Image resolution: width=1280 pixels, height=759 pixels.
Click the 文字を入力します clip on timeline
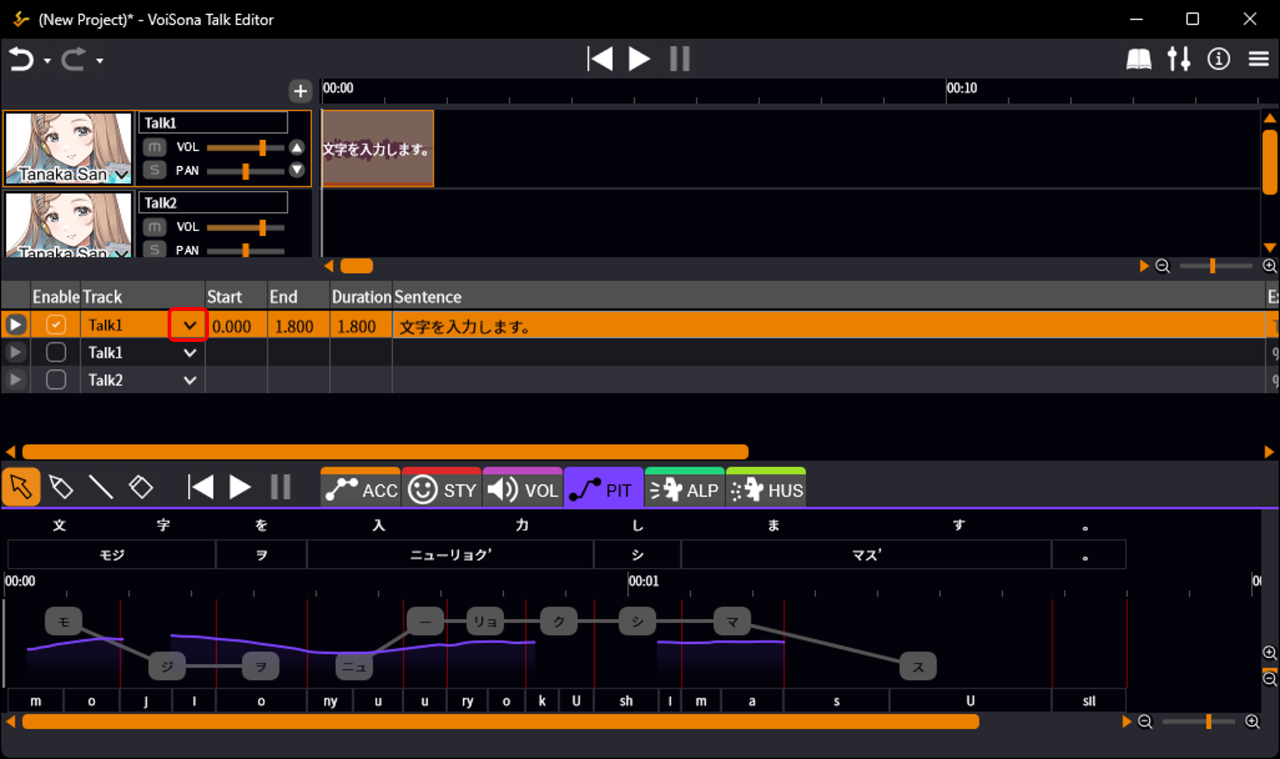coord(377,149)
